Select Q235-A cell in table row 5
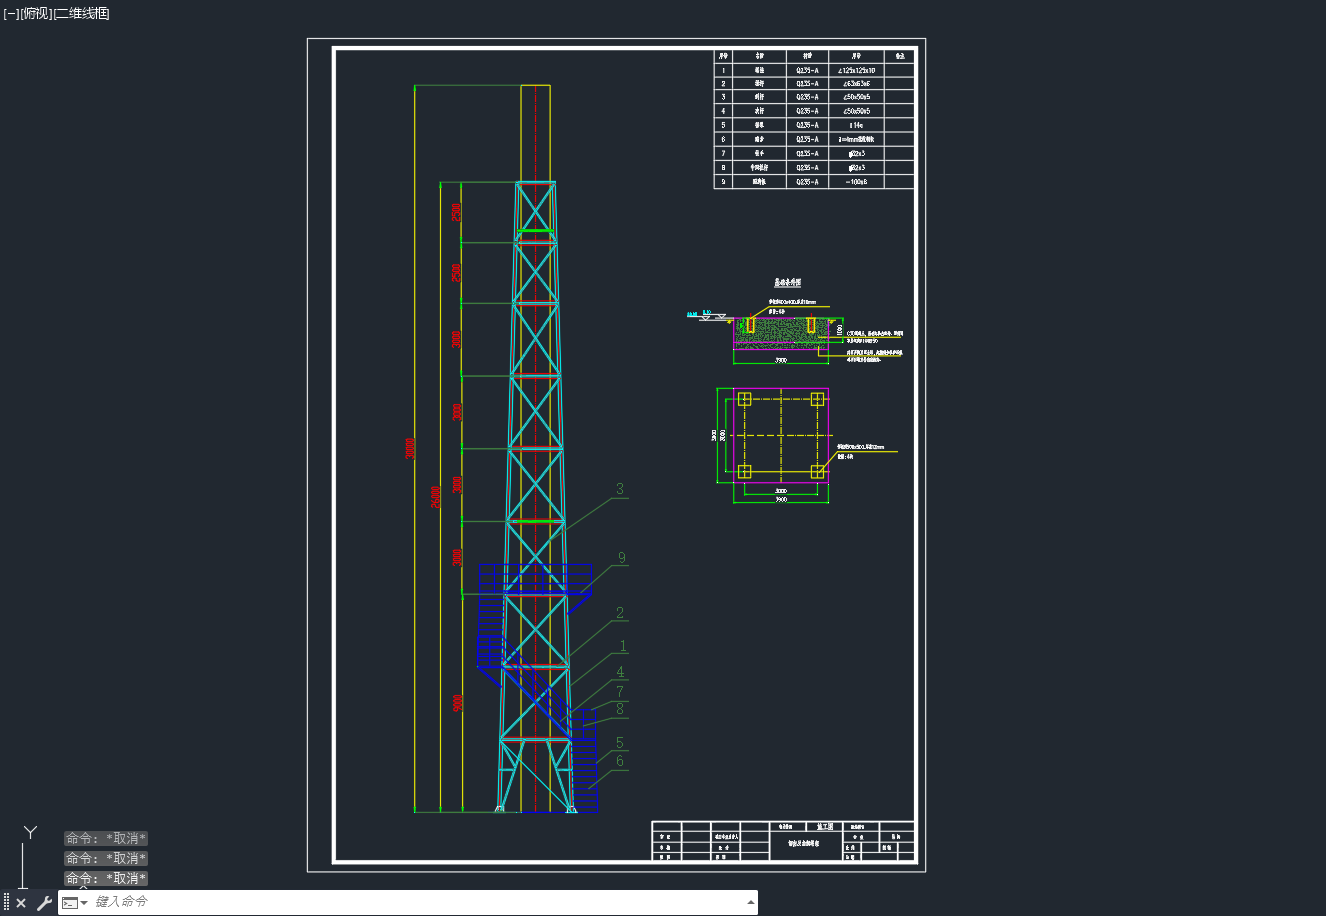 click(x=807, y=125)
